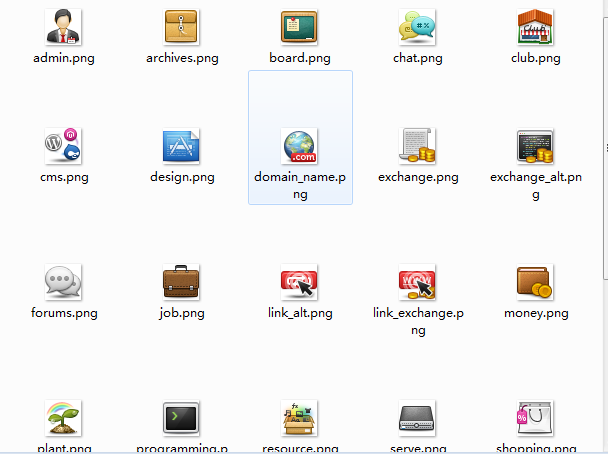608x454 pixels.
Task: Click the archives.png file name
Action: pyautogui.click(x=182, y=58)
